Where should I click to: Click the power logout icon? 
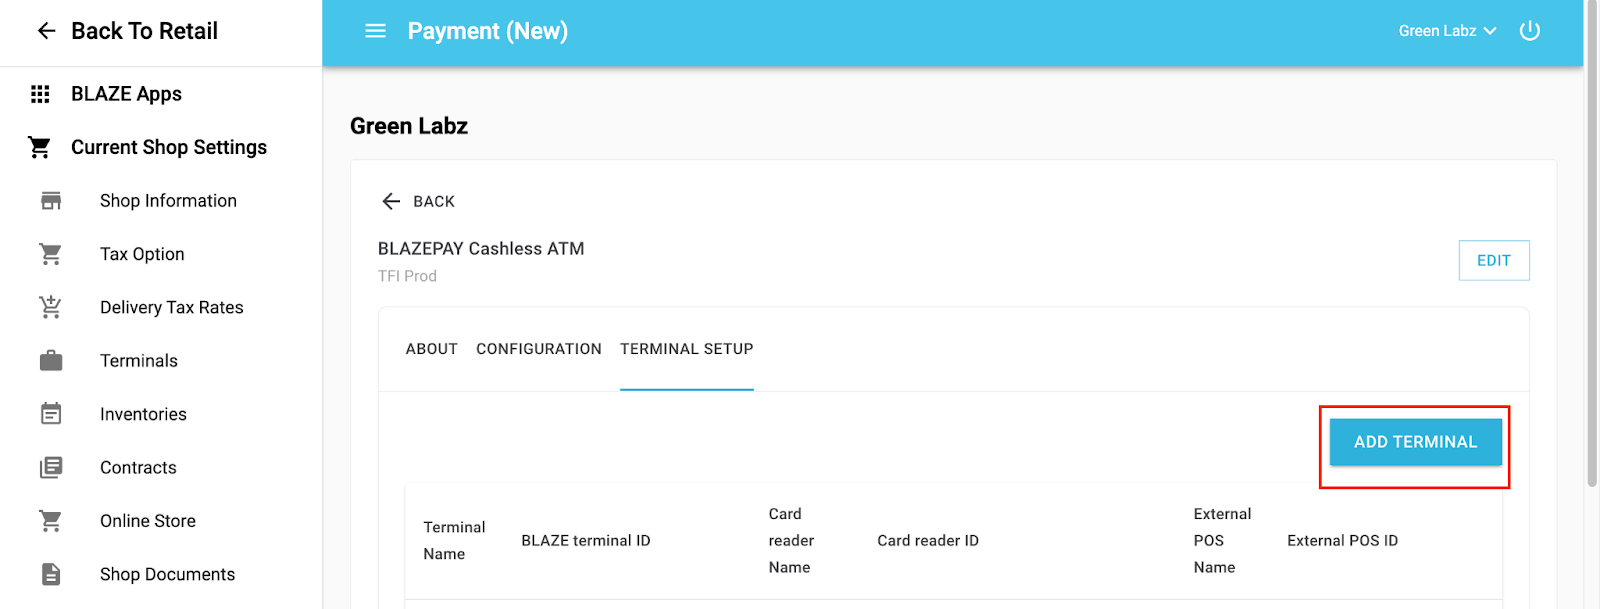pyautogui.click(x=1530, y=31)
